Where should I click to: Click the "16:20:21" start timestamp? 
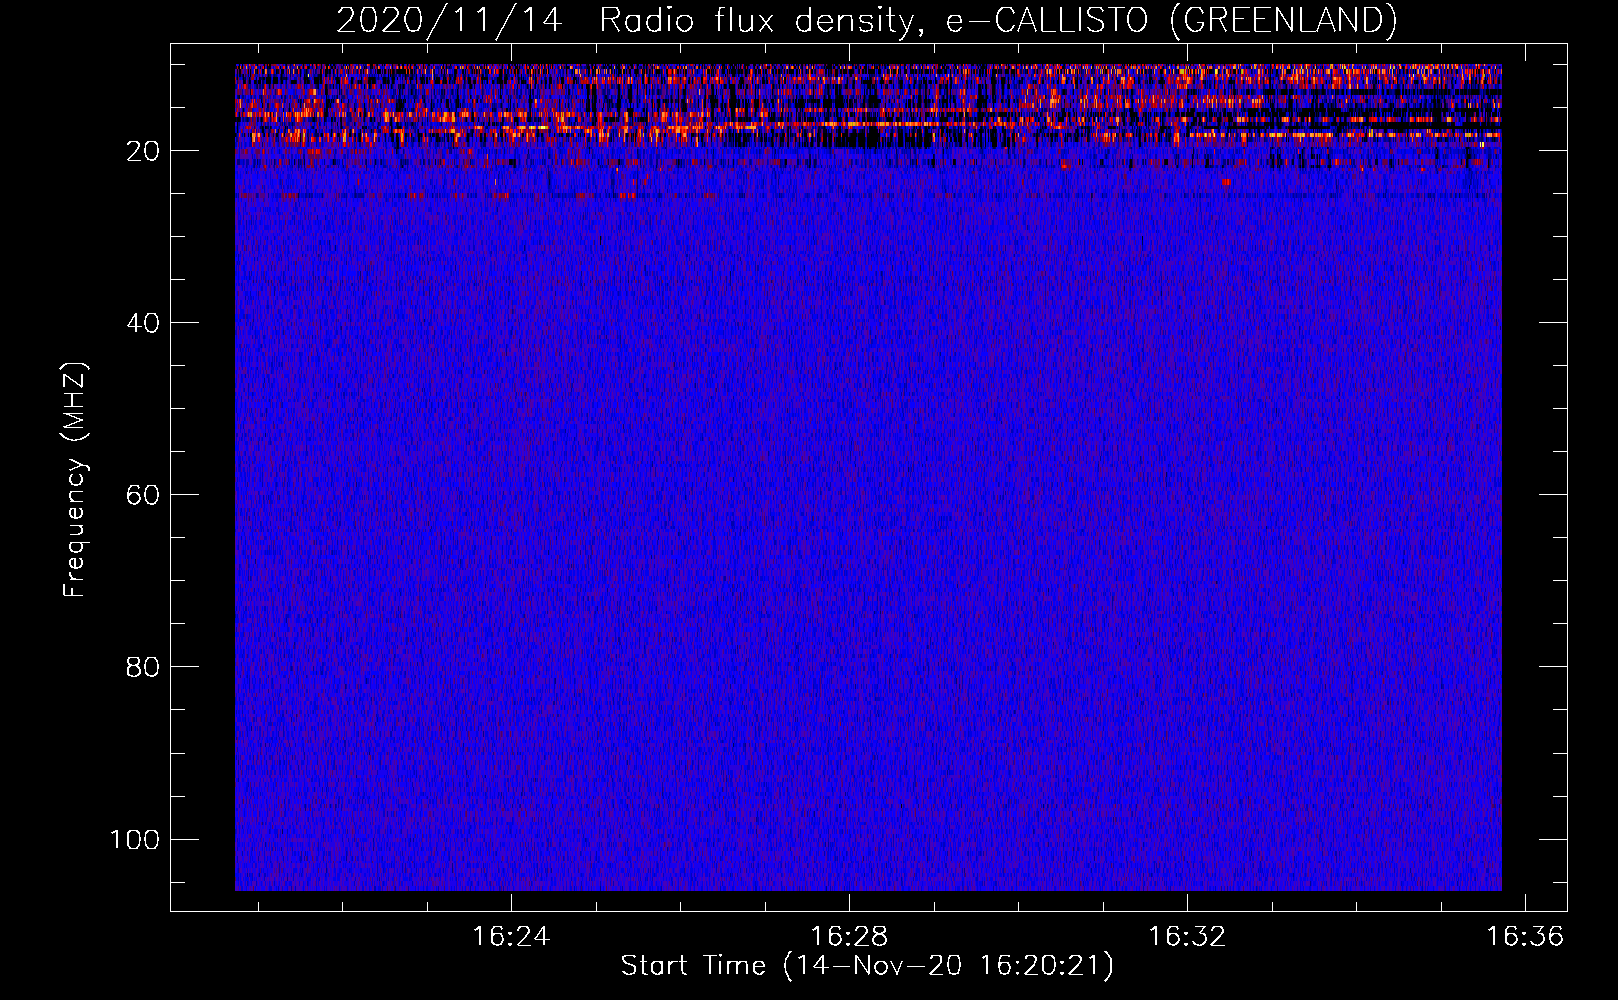coord(1042,966)
